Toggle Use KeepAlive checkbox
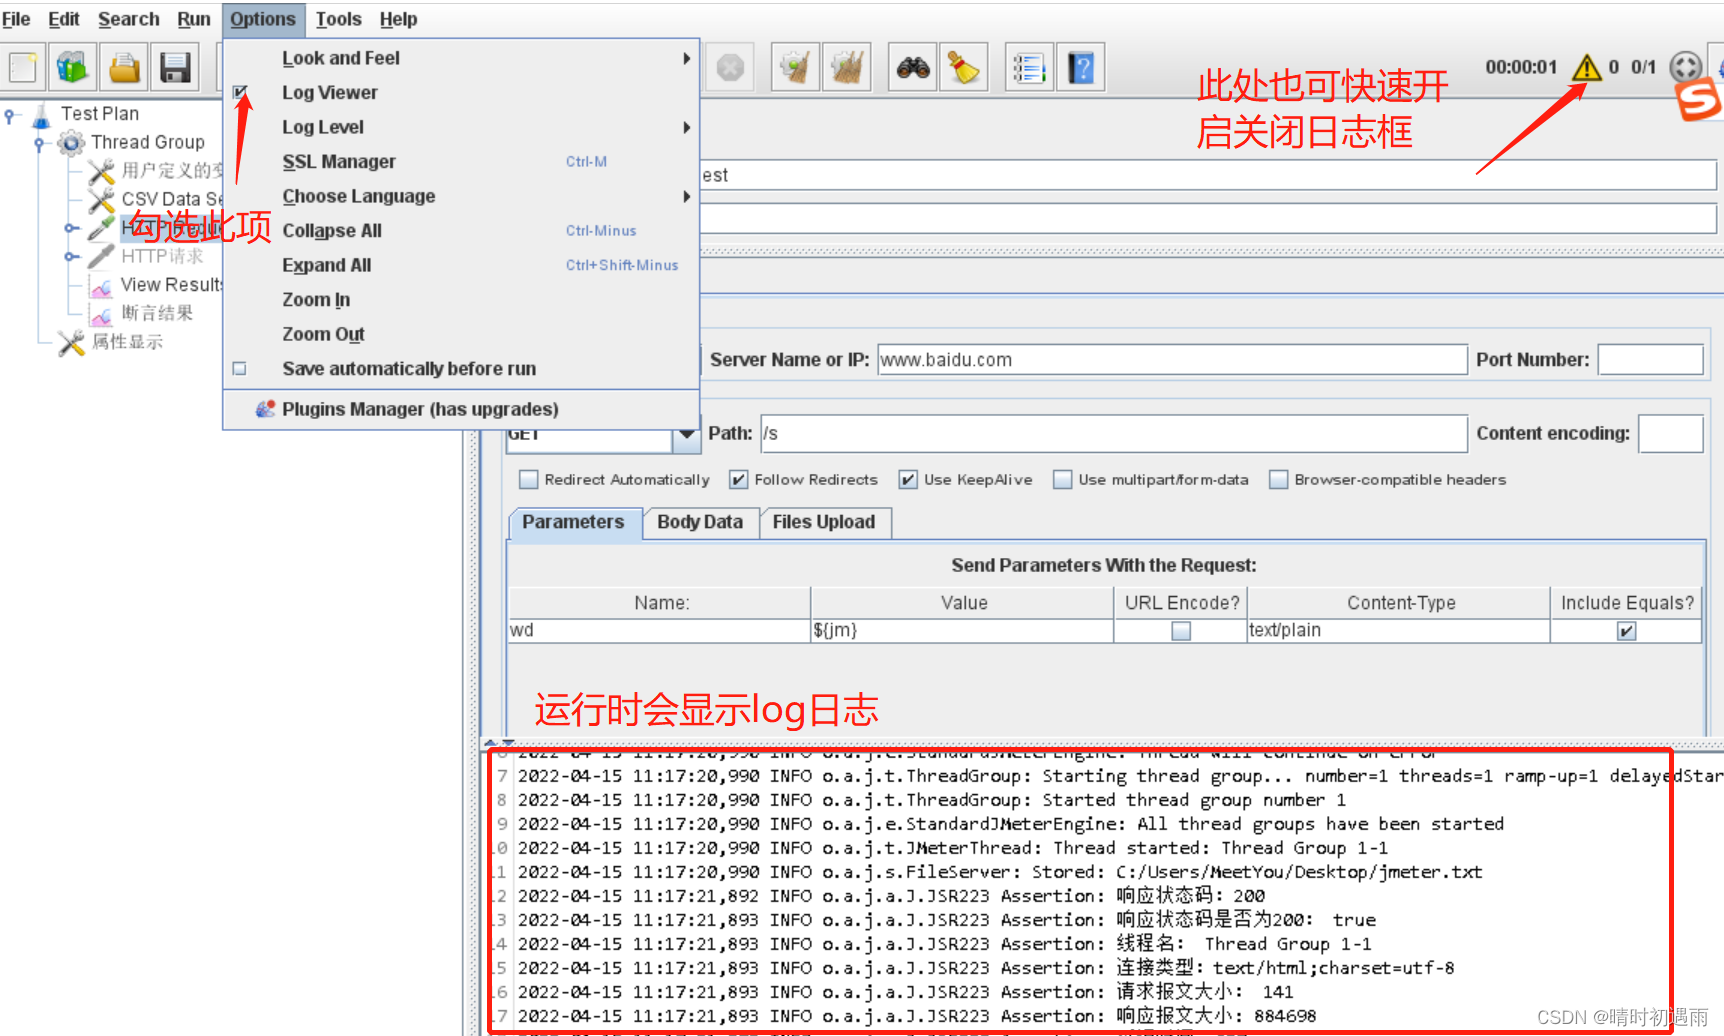Image resolution: width=1724 pixels, height=1036 pixels. [908, 480]
